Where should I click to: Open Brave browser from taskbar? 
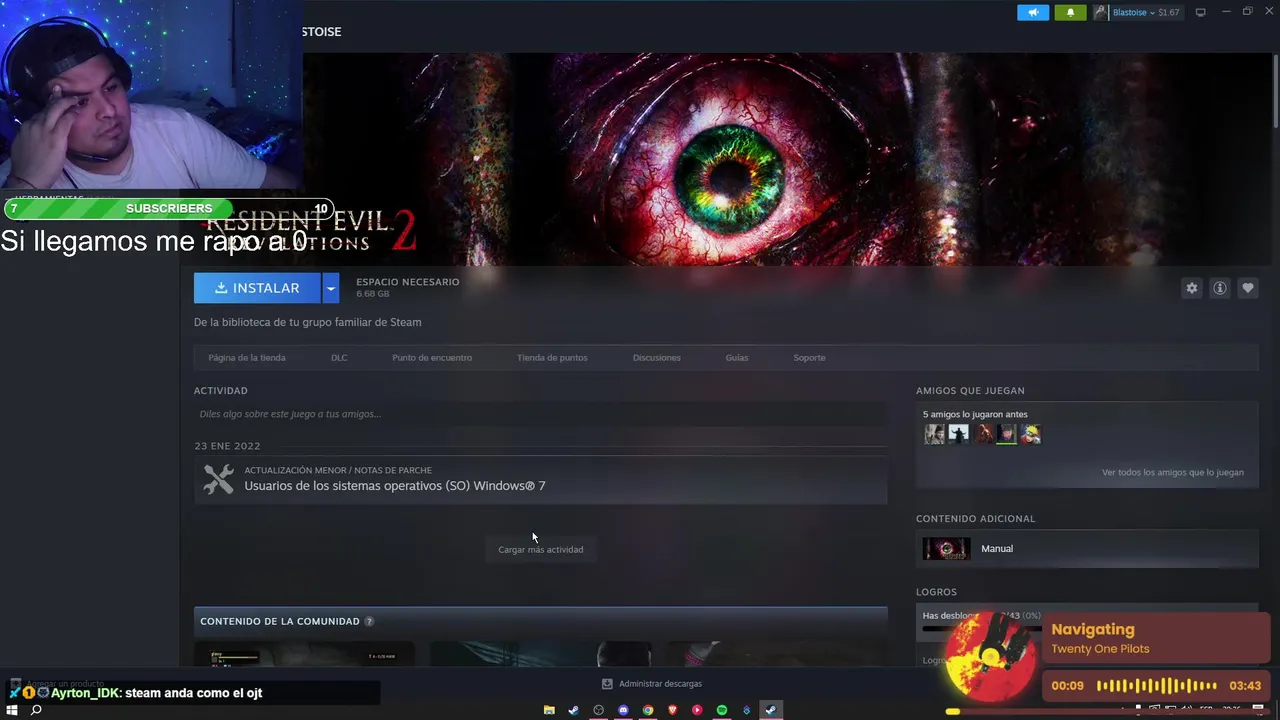(x=673, y=710)
